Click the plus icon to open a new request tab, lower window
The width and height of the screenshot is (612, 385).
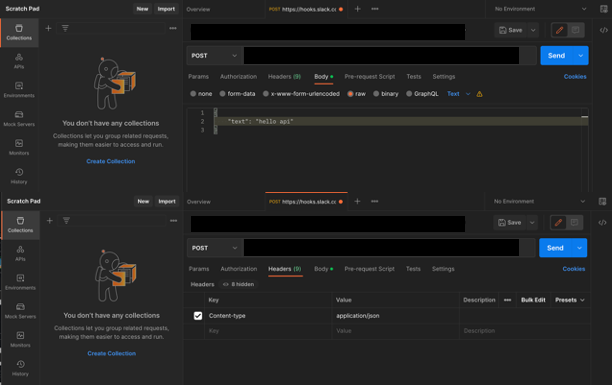(x=357, y=201)
